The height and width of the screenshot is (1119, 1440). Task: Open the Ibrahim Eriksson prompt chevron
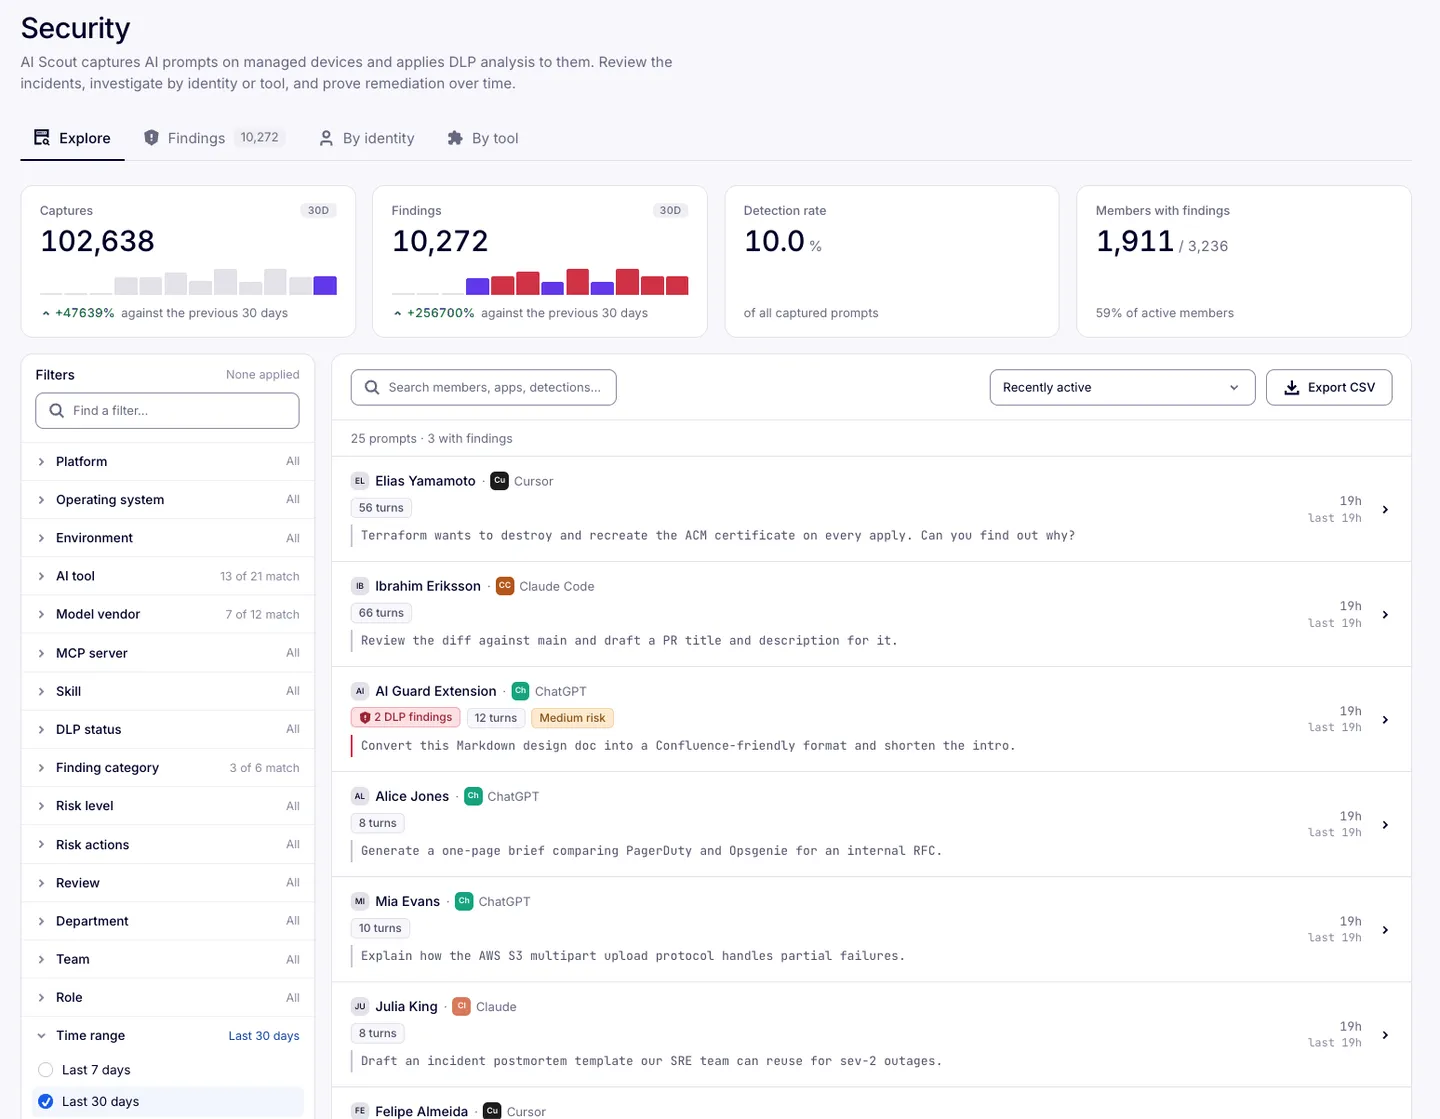click(1385, 615)
